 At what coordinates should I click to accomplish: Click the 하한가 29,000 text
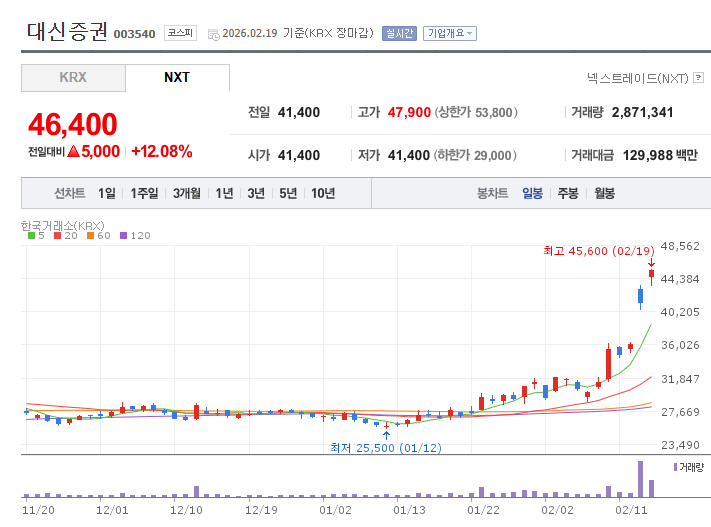tap(475, 155)
